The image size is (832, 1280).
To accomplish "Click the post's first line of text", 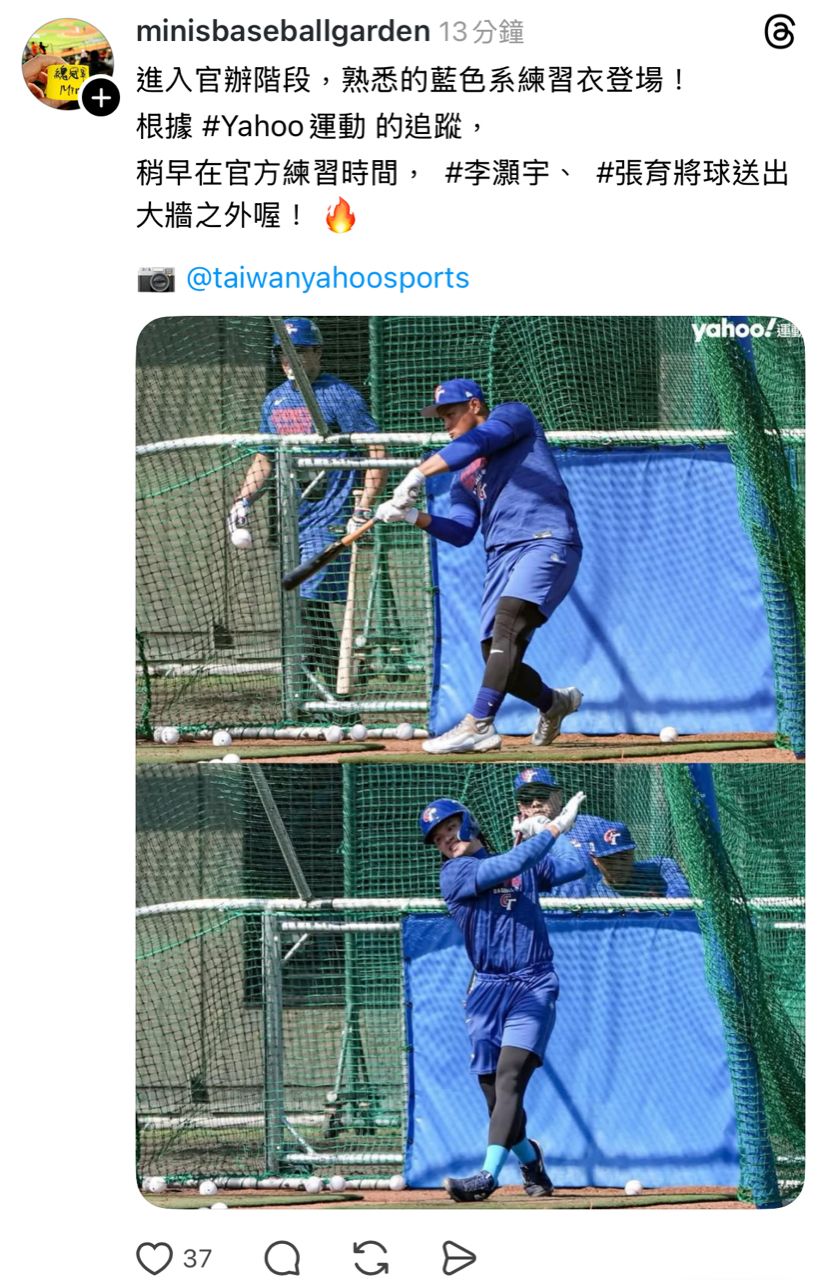I will point(412,80).
